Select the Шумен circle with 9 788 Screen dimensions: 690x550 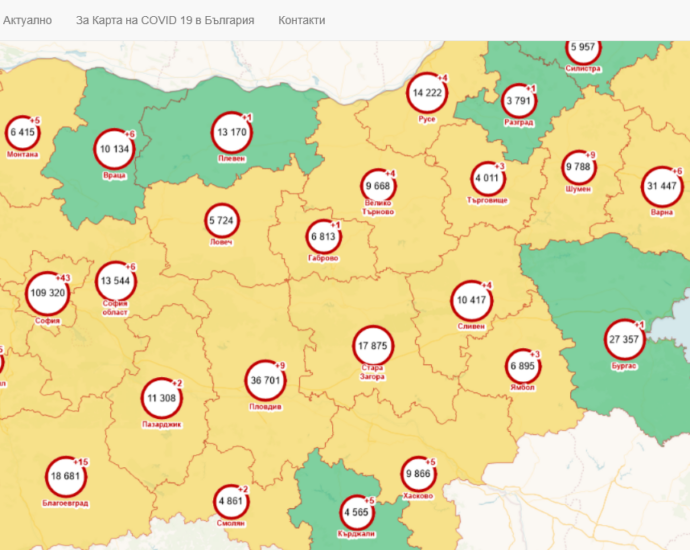[x=579, y=167]
